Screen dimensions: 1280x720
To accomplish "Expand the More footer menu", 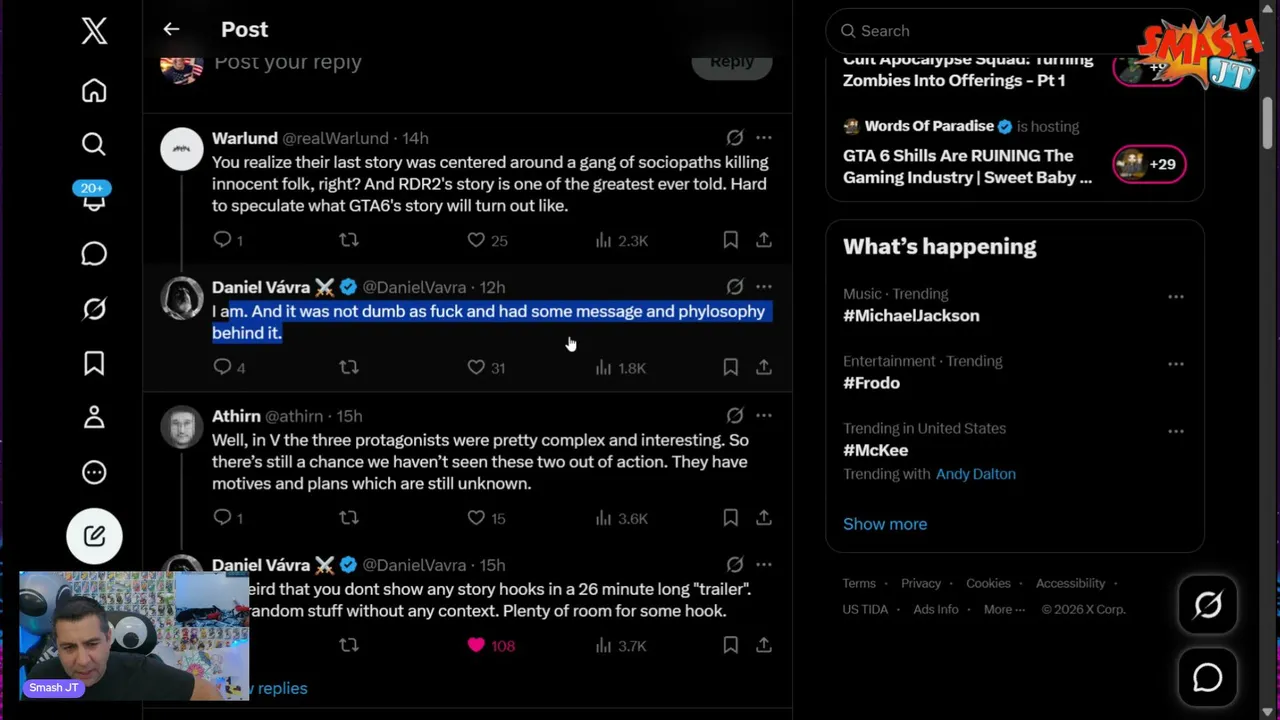I will coord(1004,609).
